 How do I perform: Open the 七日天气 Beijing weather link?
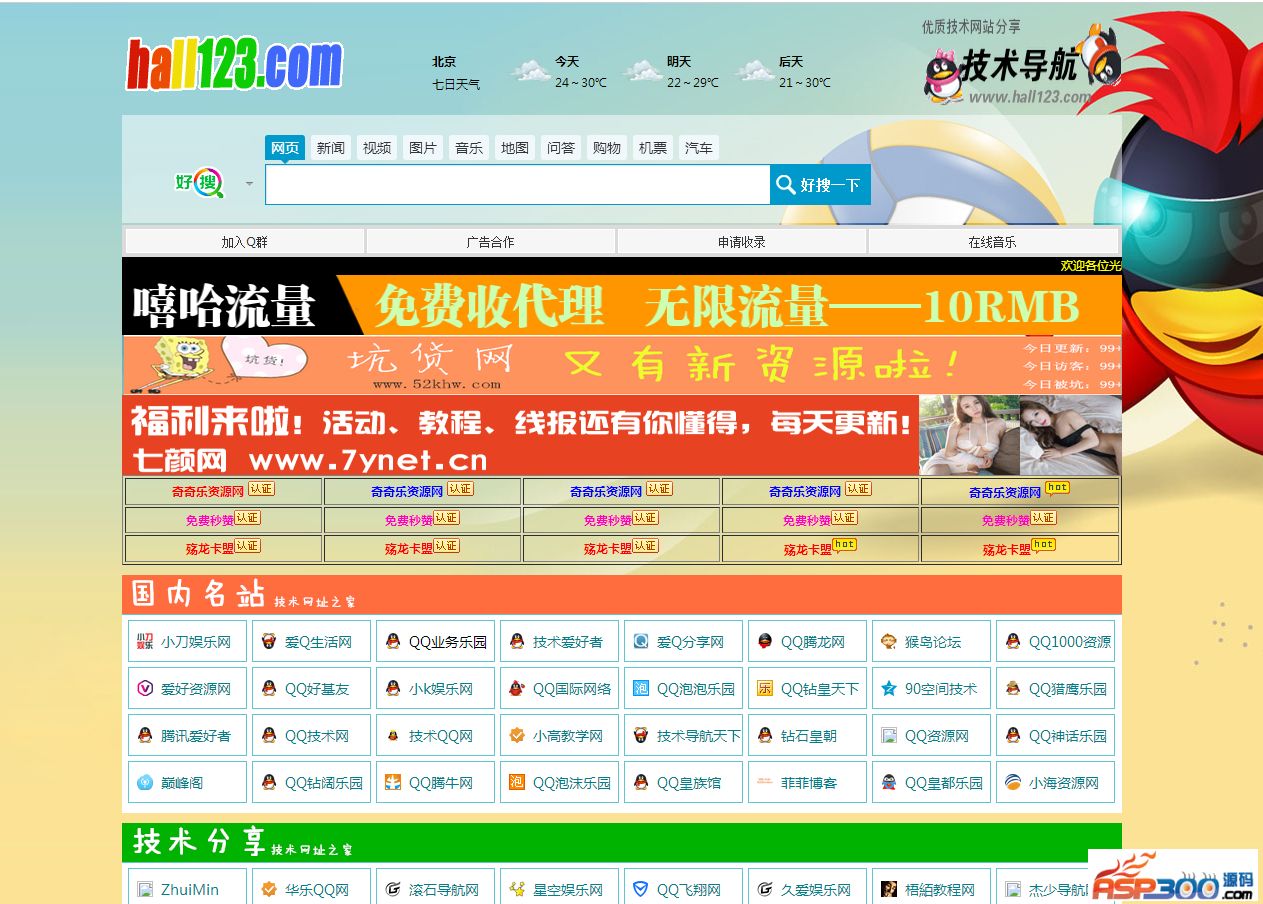point(456,84)
